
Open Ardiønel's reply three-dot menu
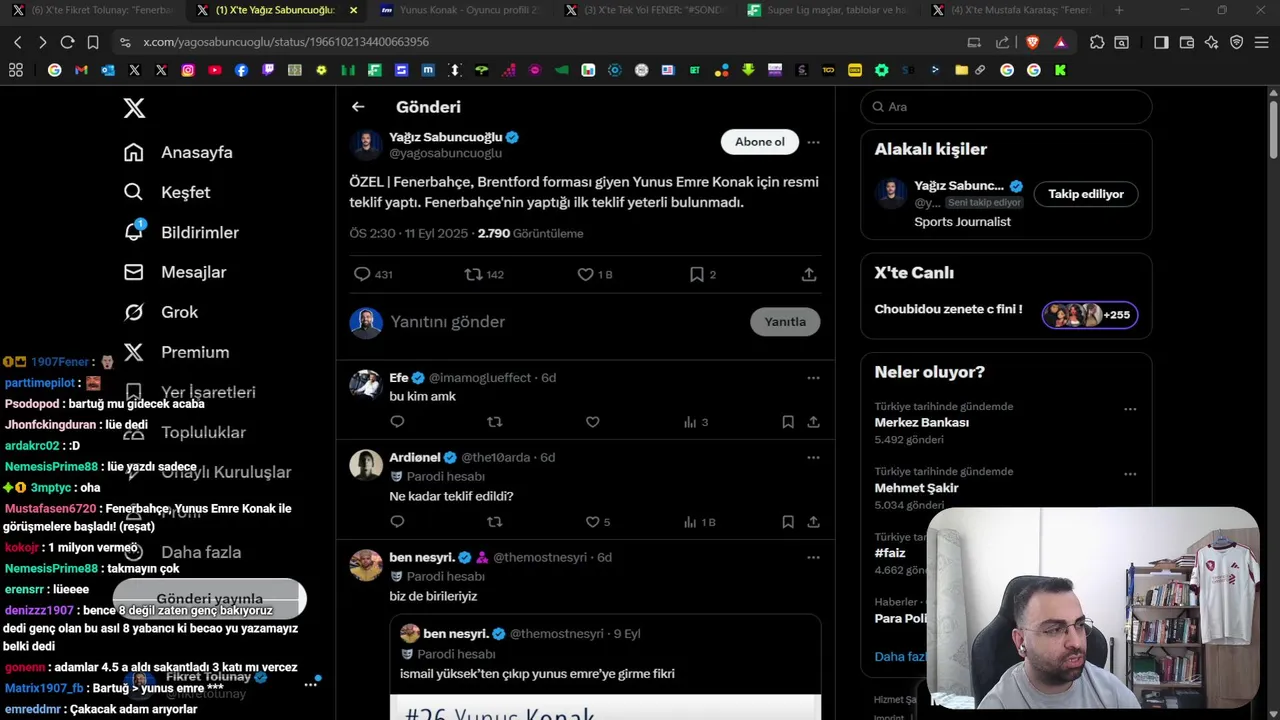click(x=813, y=458)
